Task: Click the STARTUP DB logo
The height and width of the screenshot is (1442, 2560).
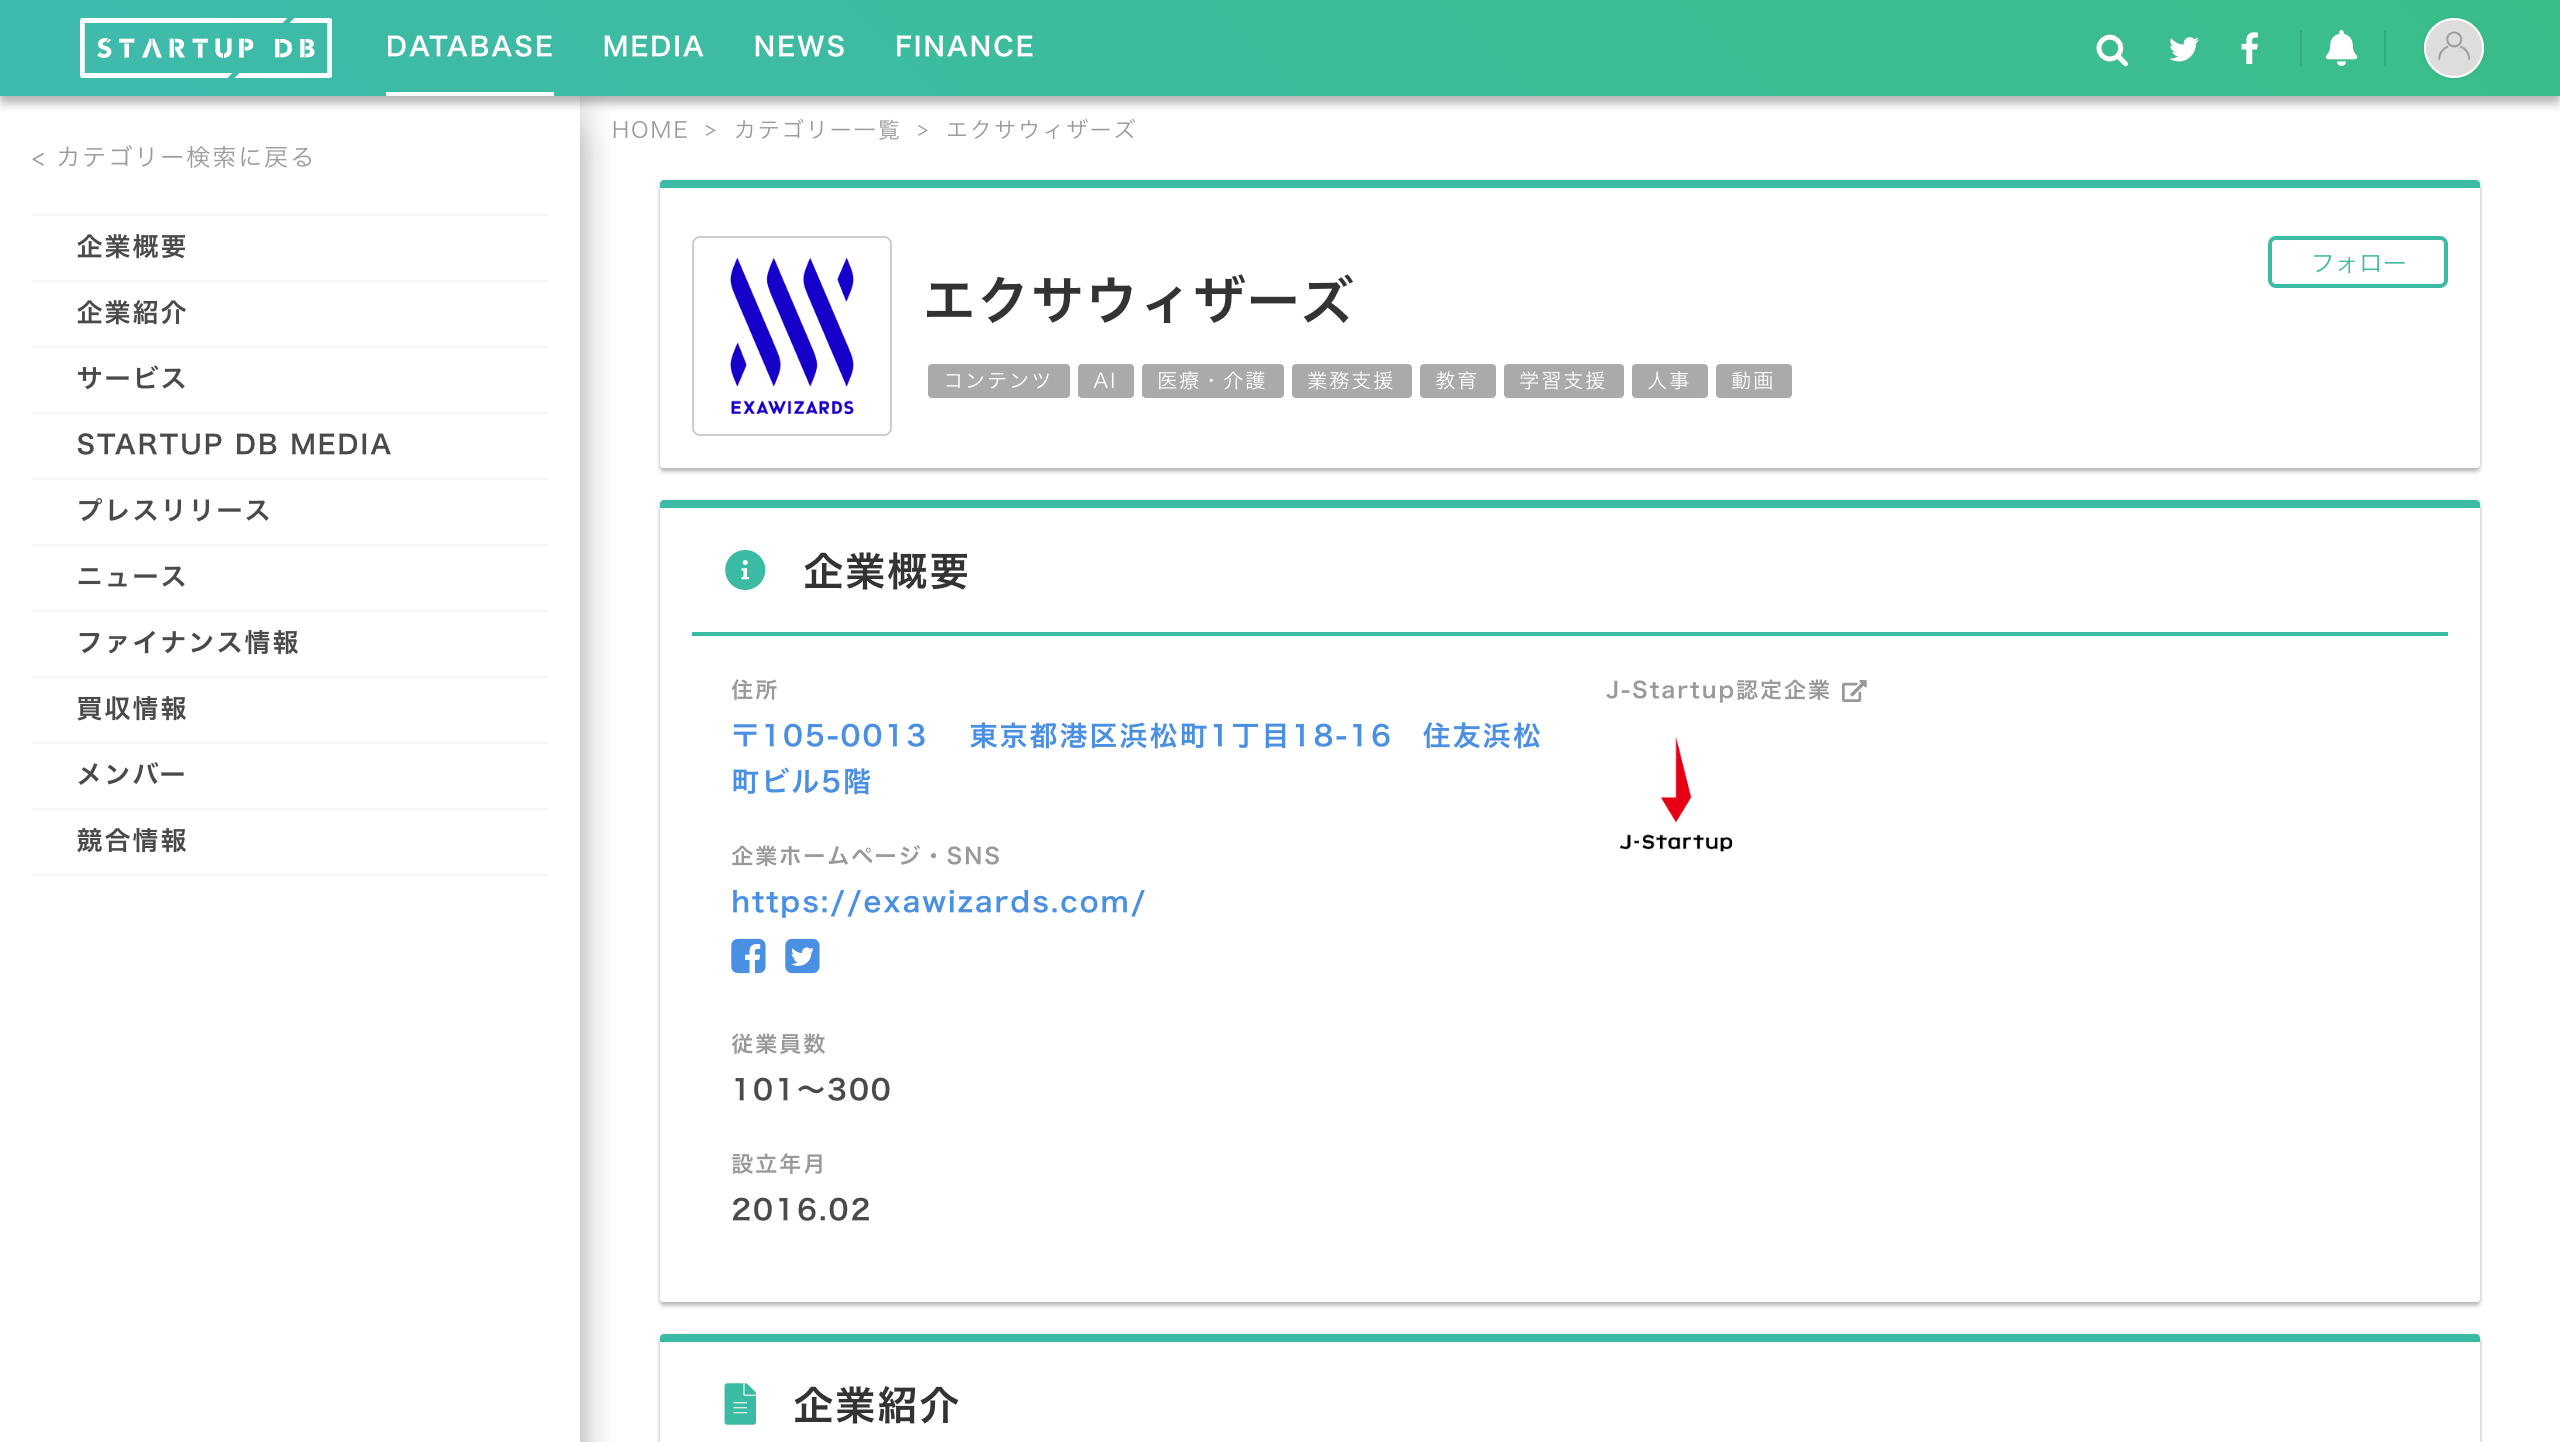Action: 206,48
